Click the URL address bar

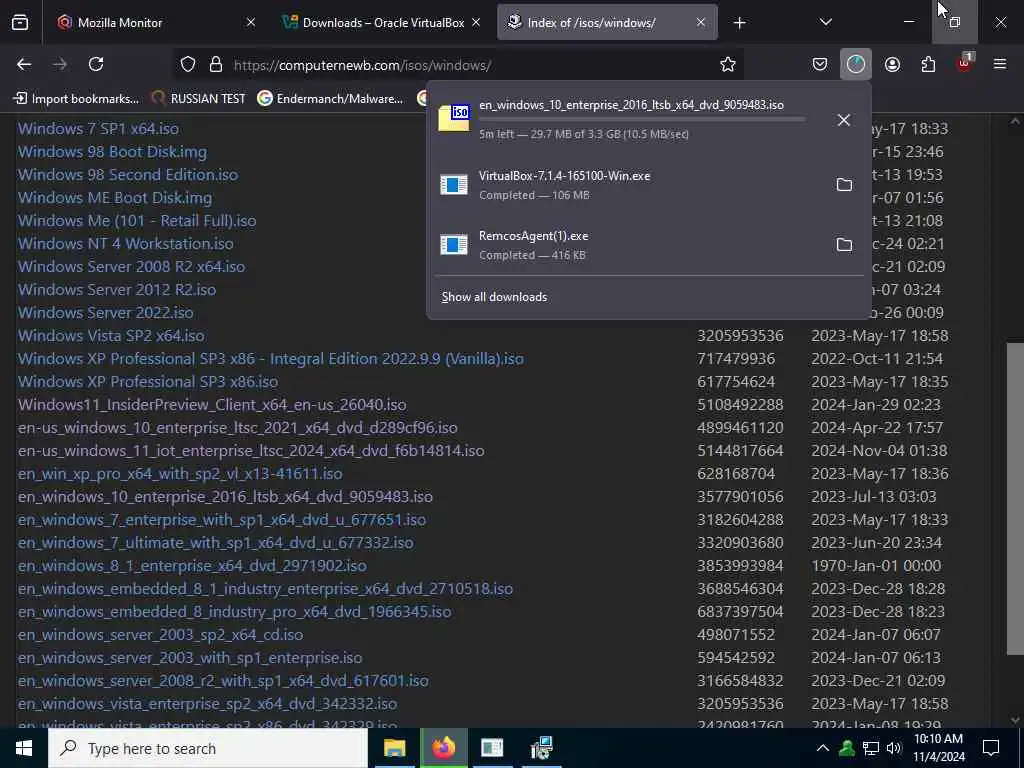tap(457, 65)
